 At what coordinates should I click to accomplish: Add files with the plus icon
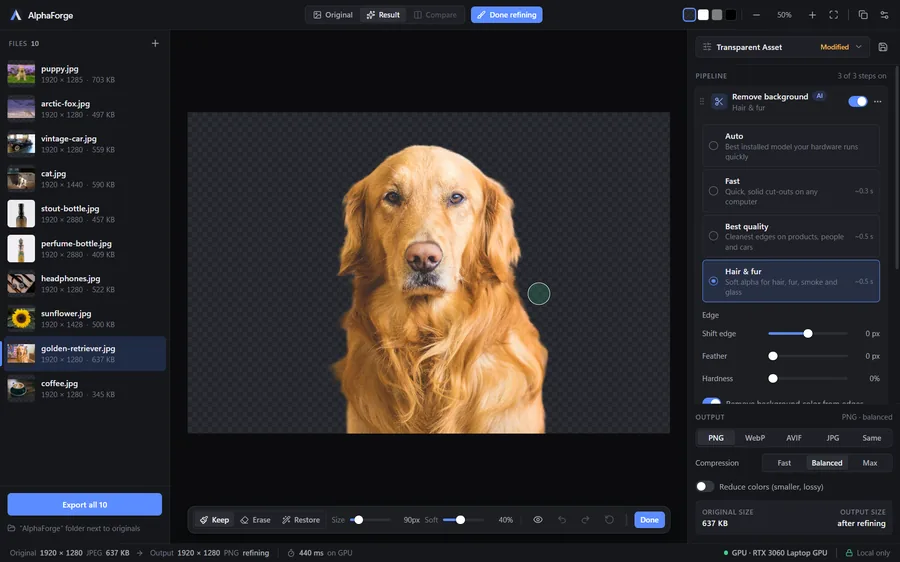pos(155,44)
